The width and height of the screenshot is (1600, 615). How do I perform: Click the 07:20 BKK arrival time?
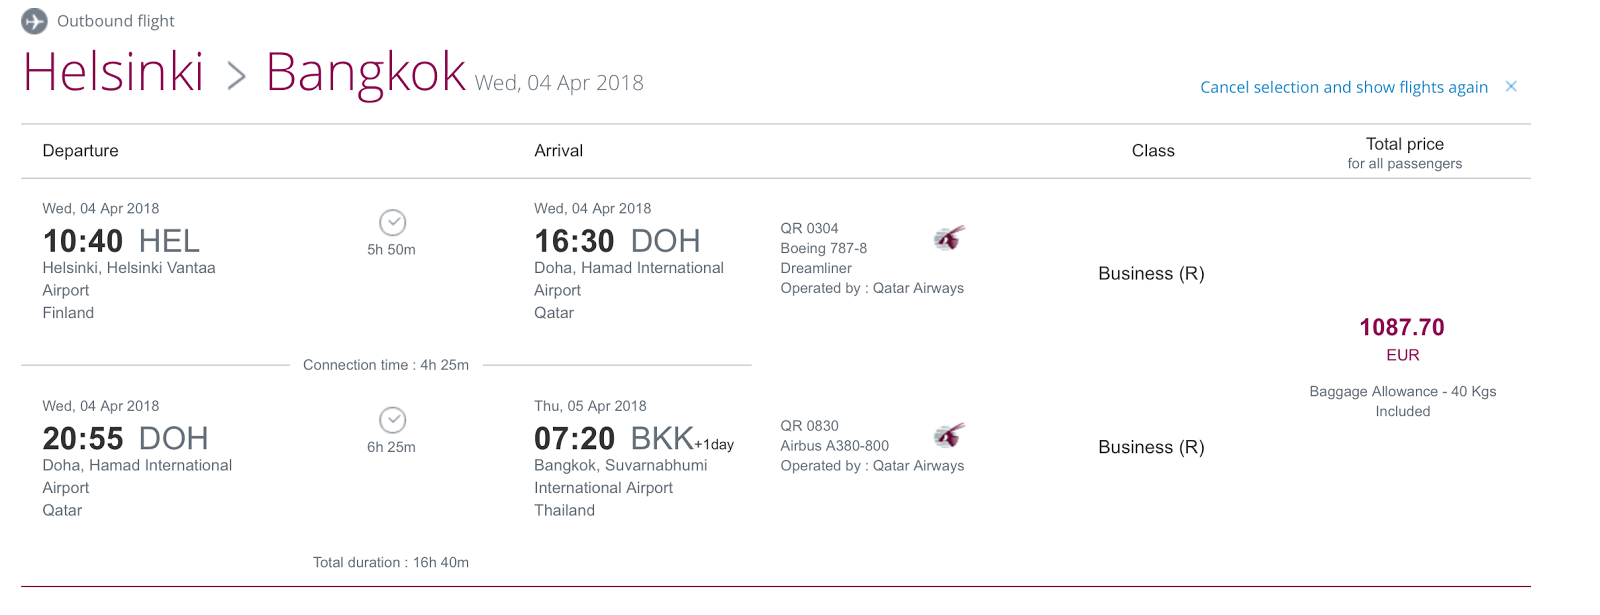(634, 438)
